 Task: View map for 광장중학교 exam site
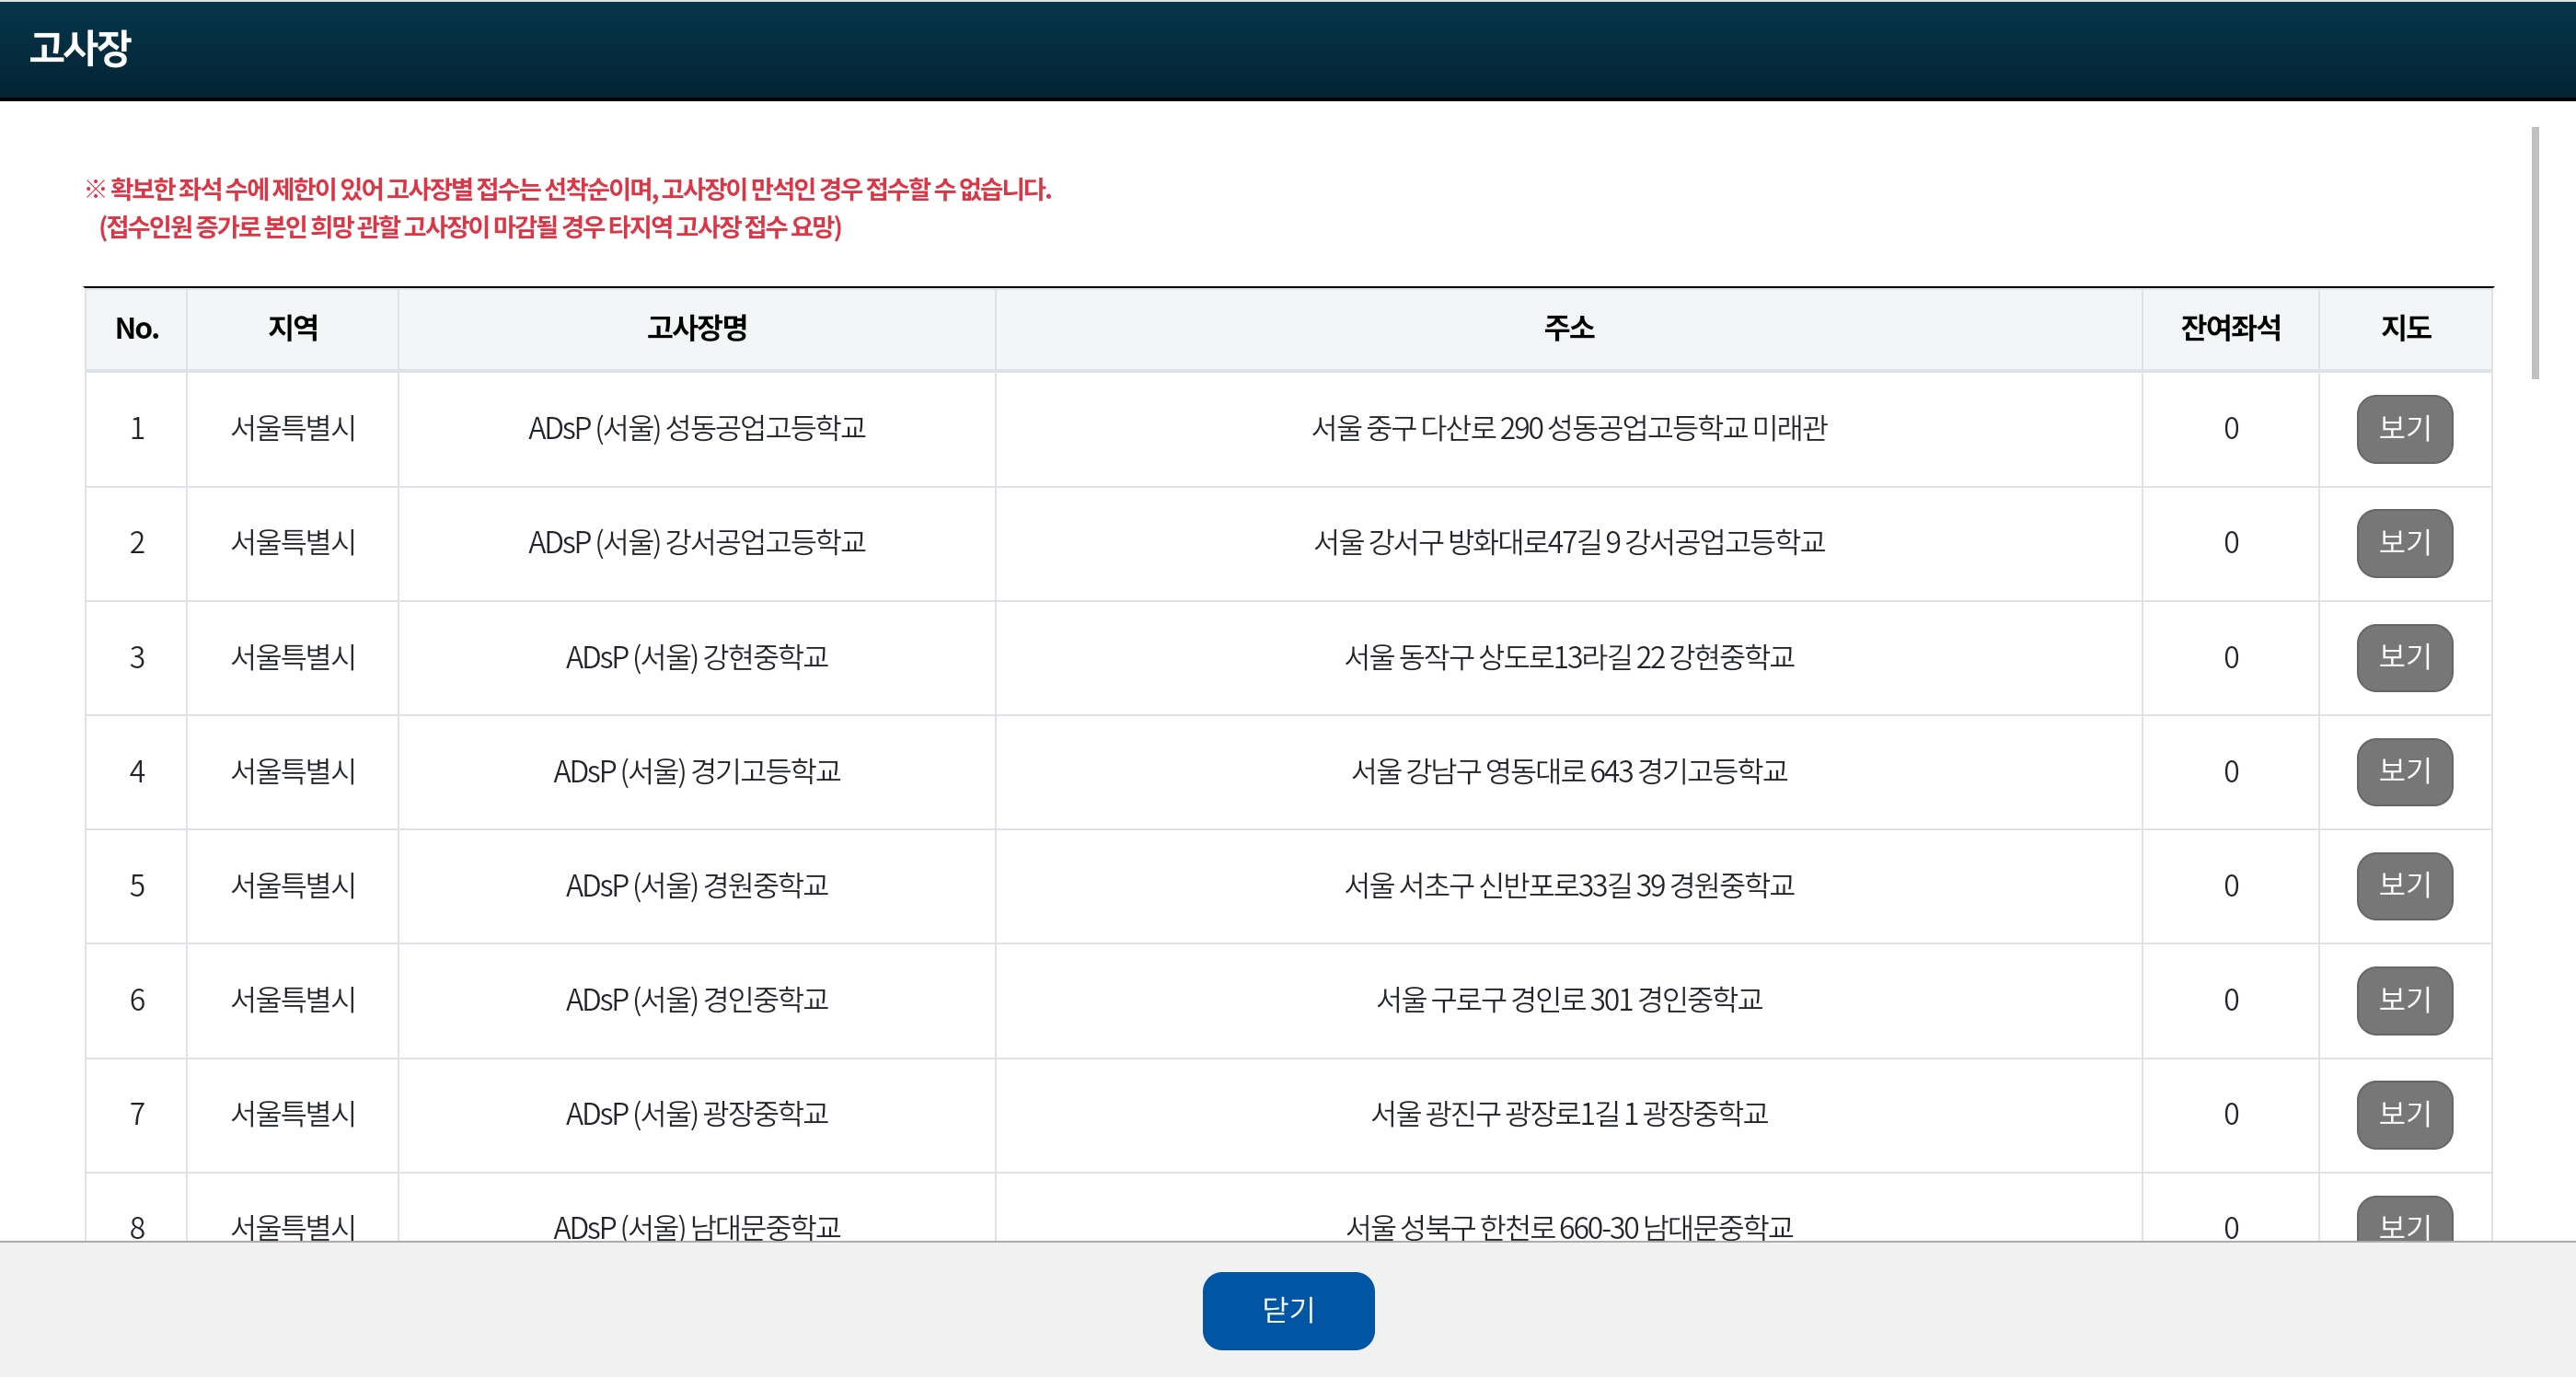[2403, 1114]
